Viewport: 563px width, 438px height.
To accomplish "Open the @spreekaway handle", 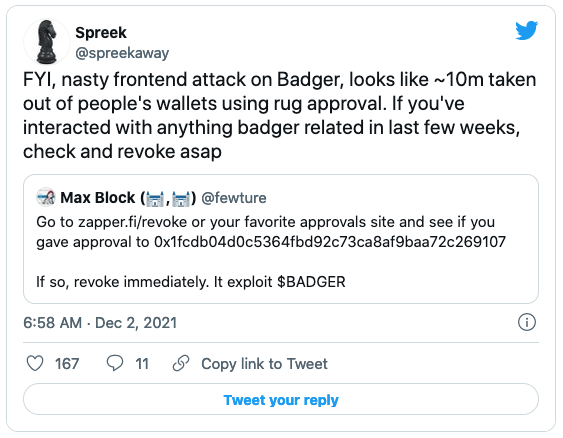I will (x=122, y=53).
